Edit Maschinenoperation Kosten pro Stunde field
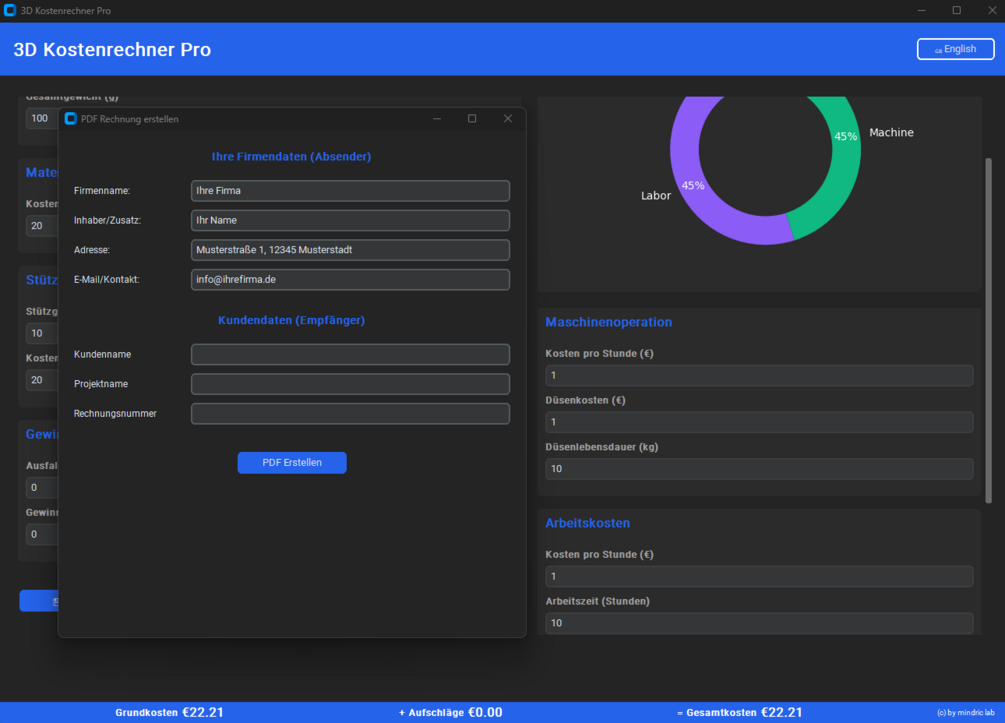 click(759, 375)
